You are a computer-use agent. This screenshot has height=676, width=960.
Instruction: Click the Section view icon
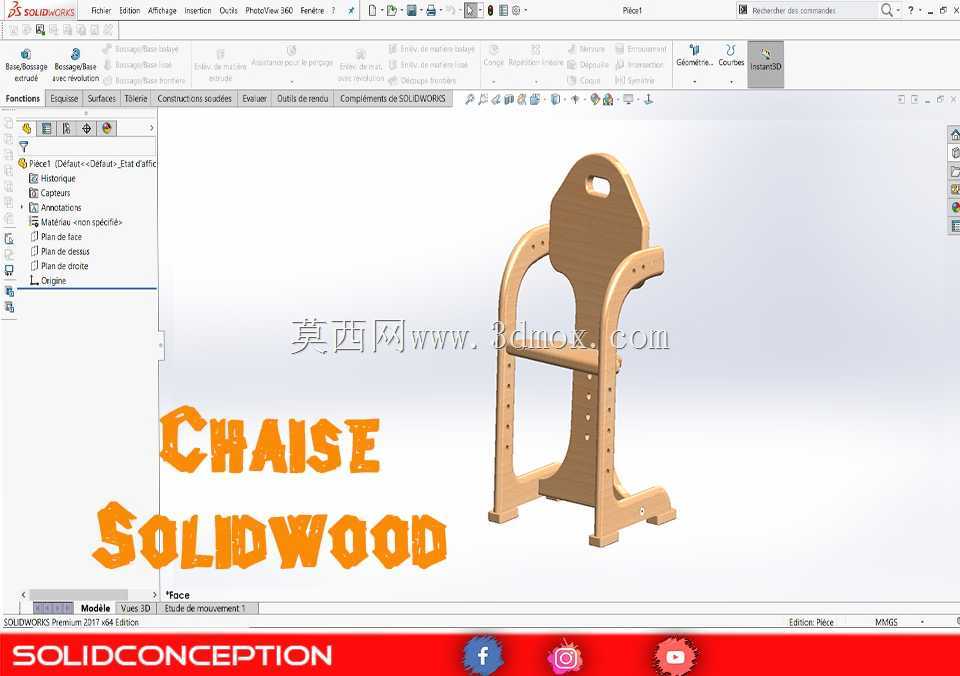(509, 99)
